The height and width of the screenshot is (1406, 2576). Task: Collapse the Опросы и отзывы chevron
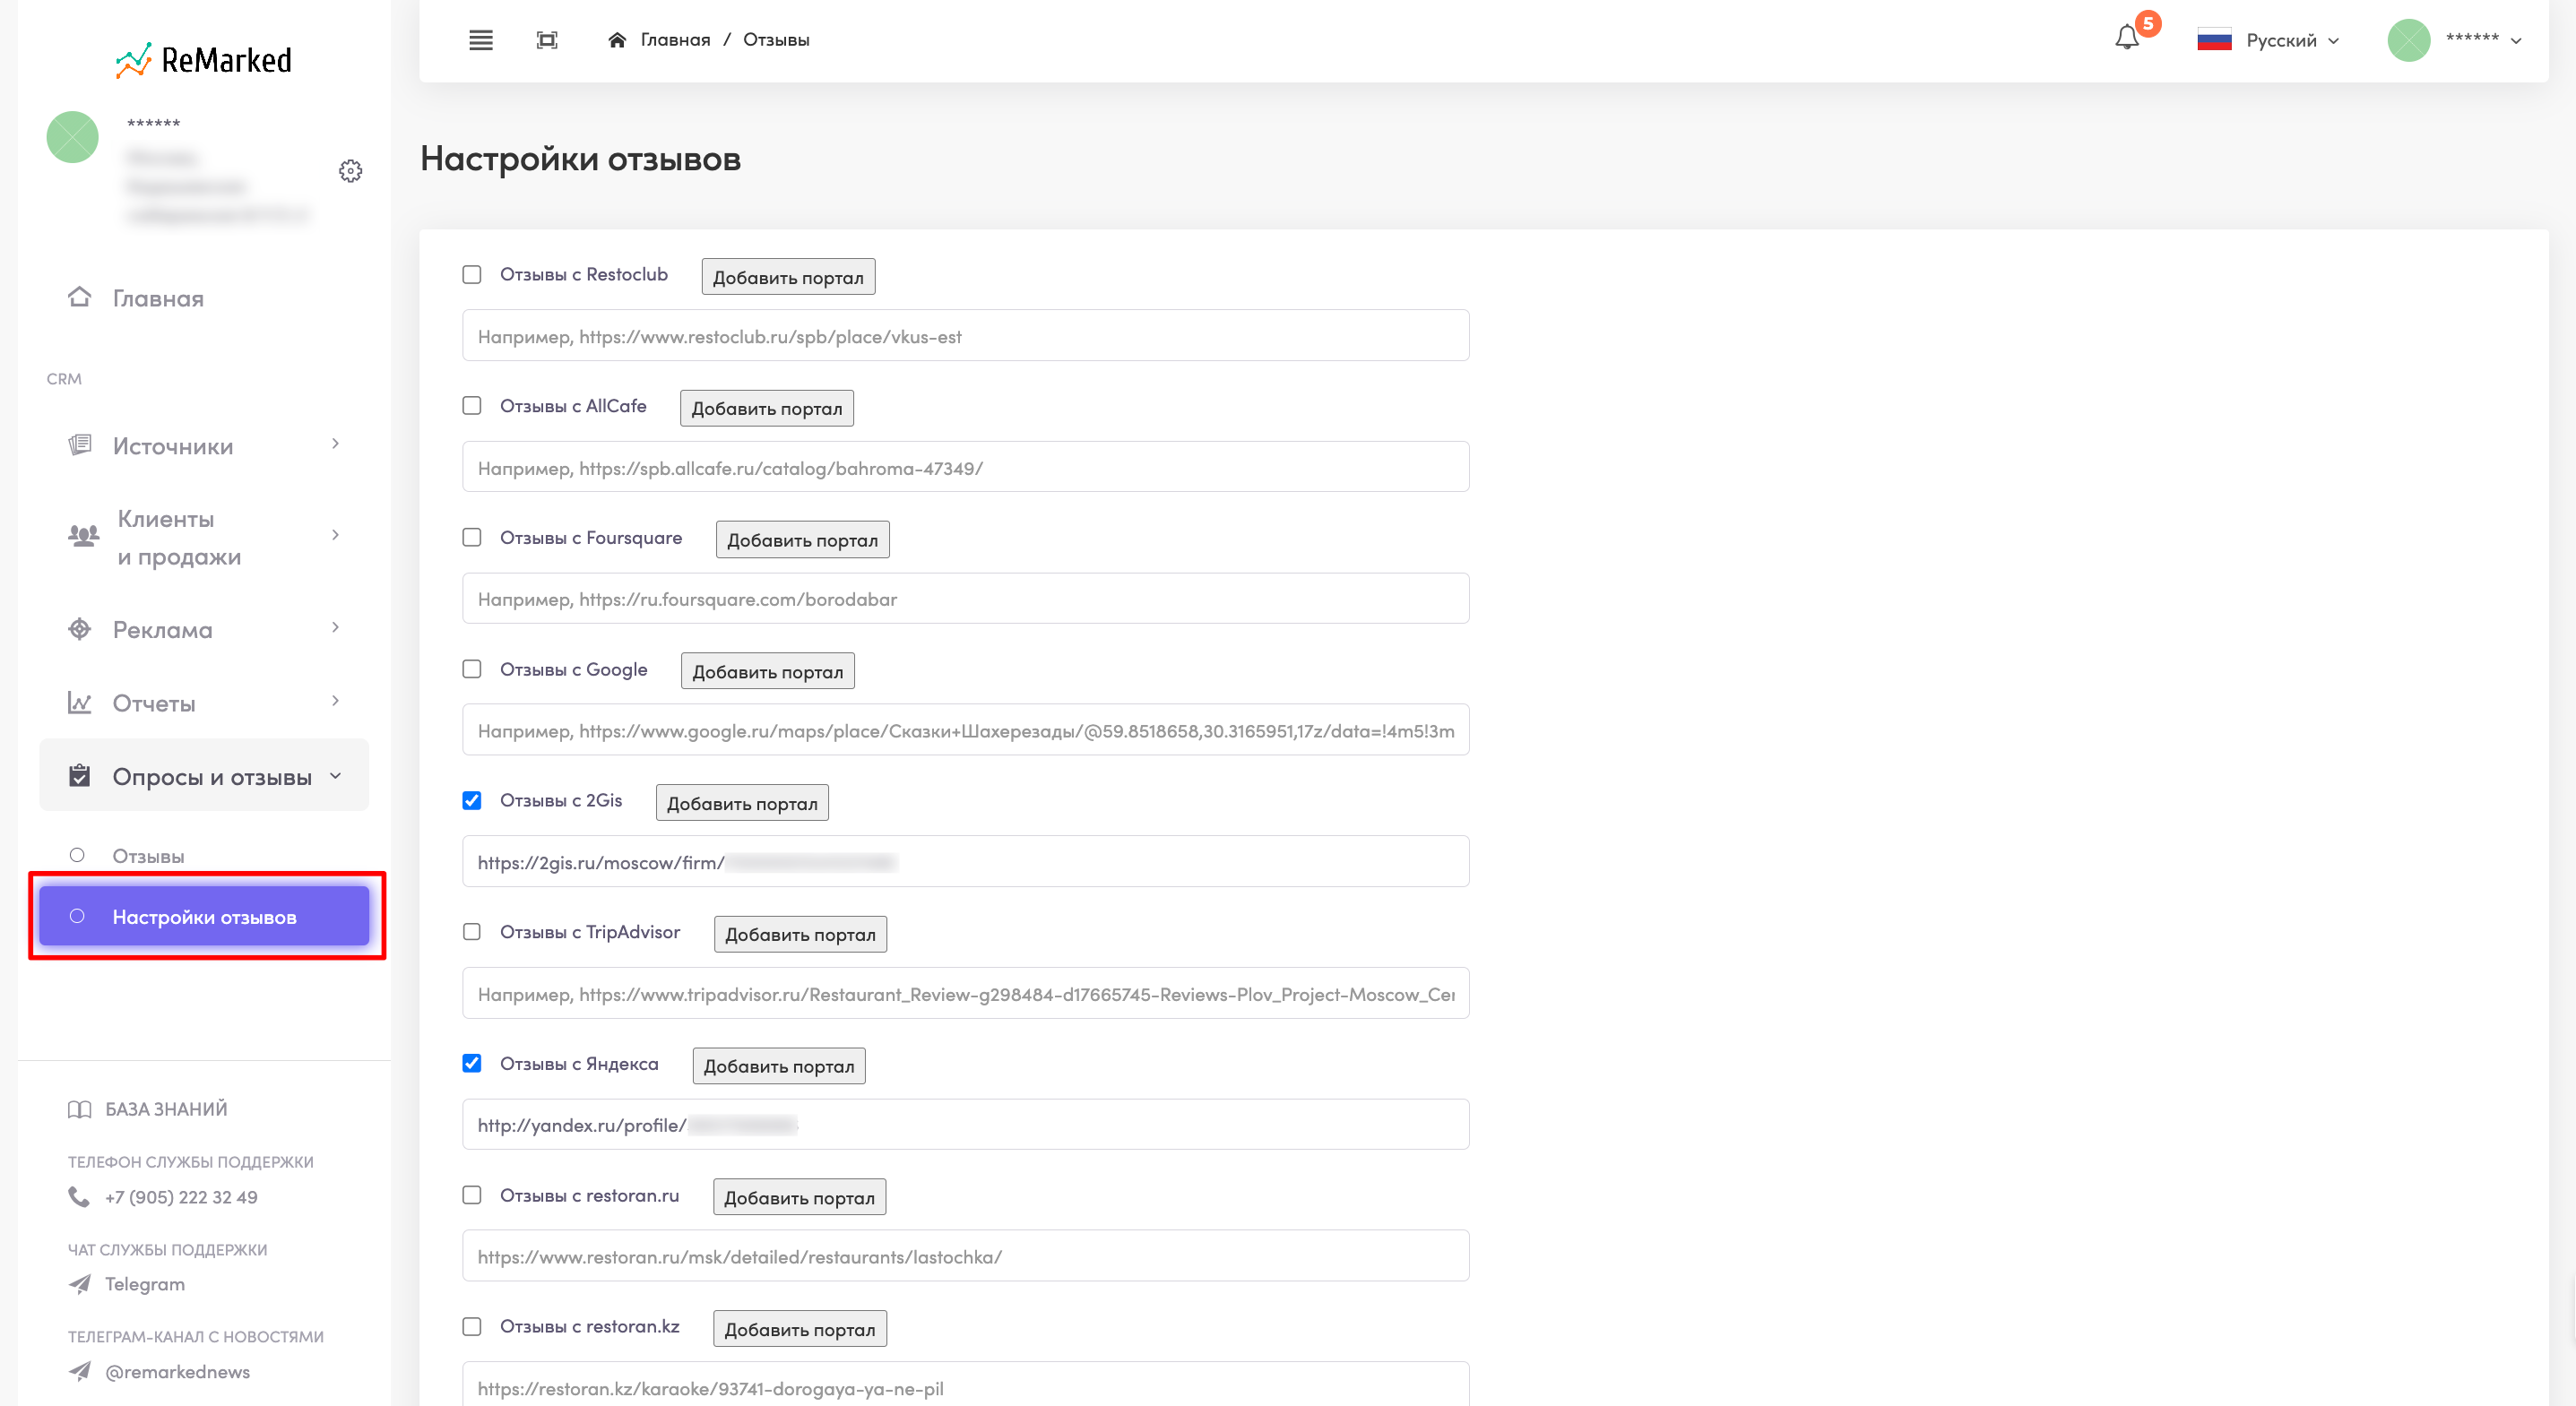point(335,775)
